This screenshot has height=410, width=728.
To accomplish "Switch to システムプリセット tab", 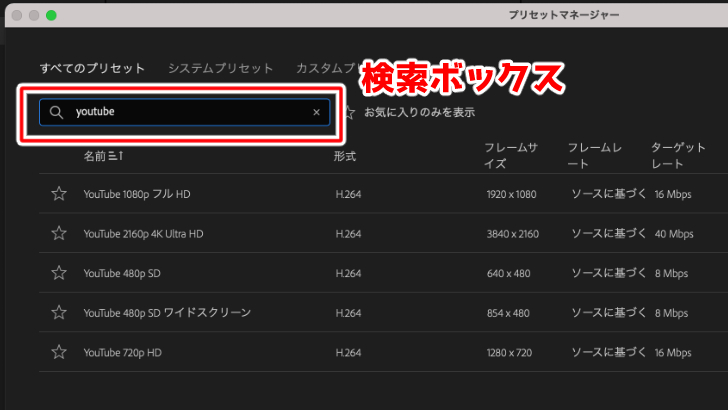I will 221,68.
